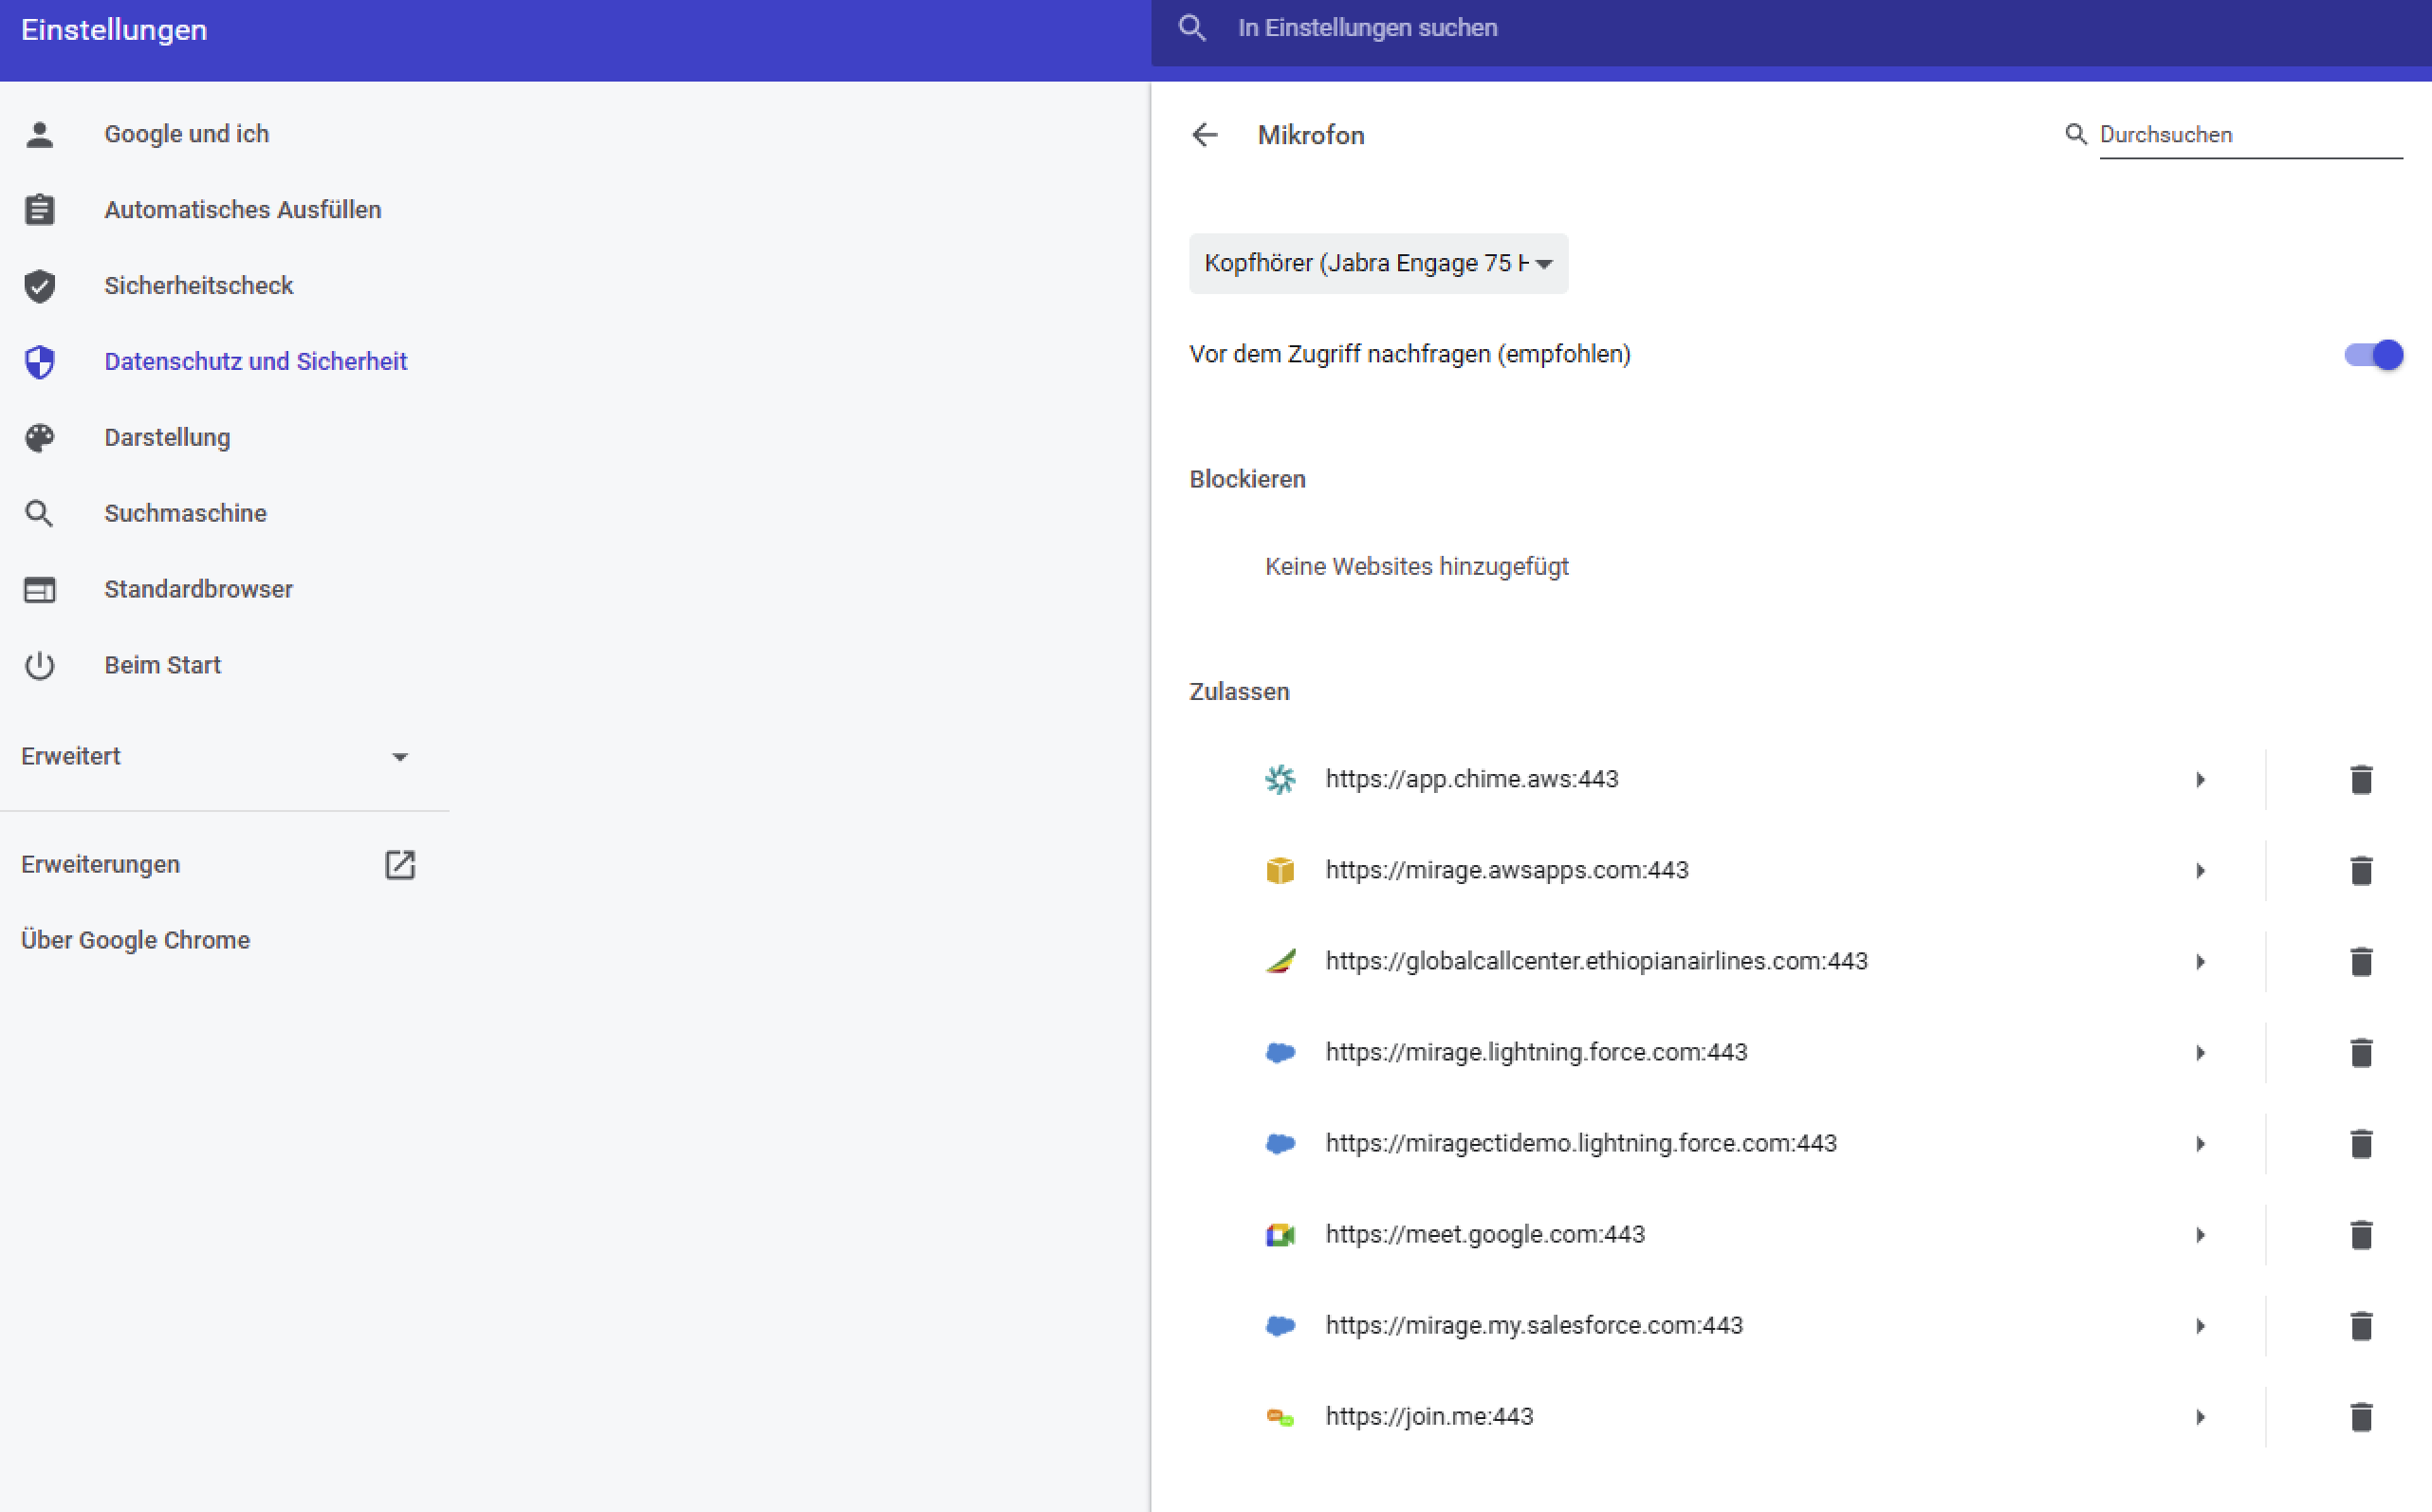Toggle Vor dem Zugriff nachfragen switch
Image resolution: width=2432 pixels, height=1512 pixels.
(2373, 354)
